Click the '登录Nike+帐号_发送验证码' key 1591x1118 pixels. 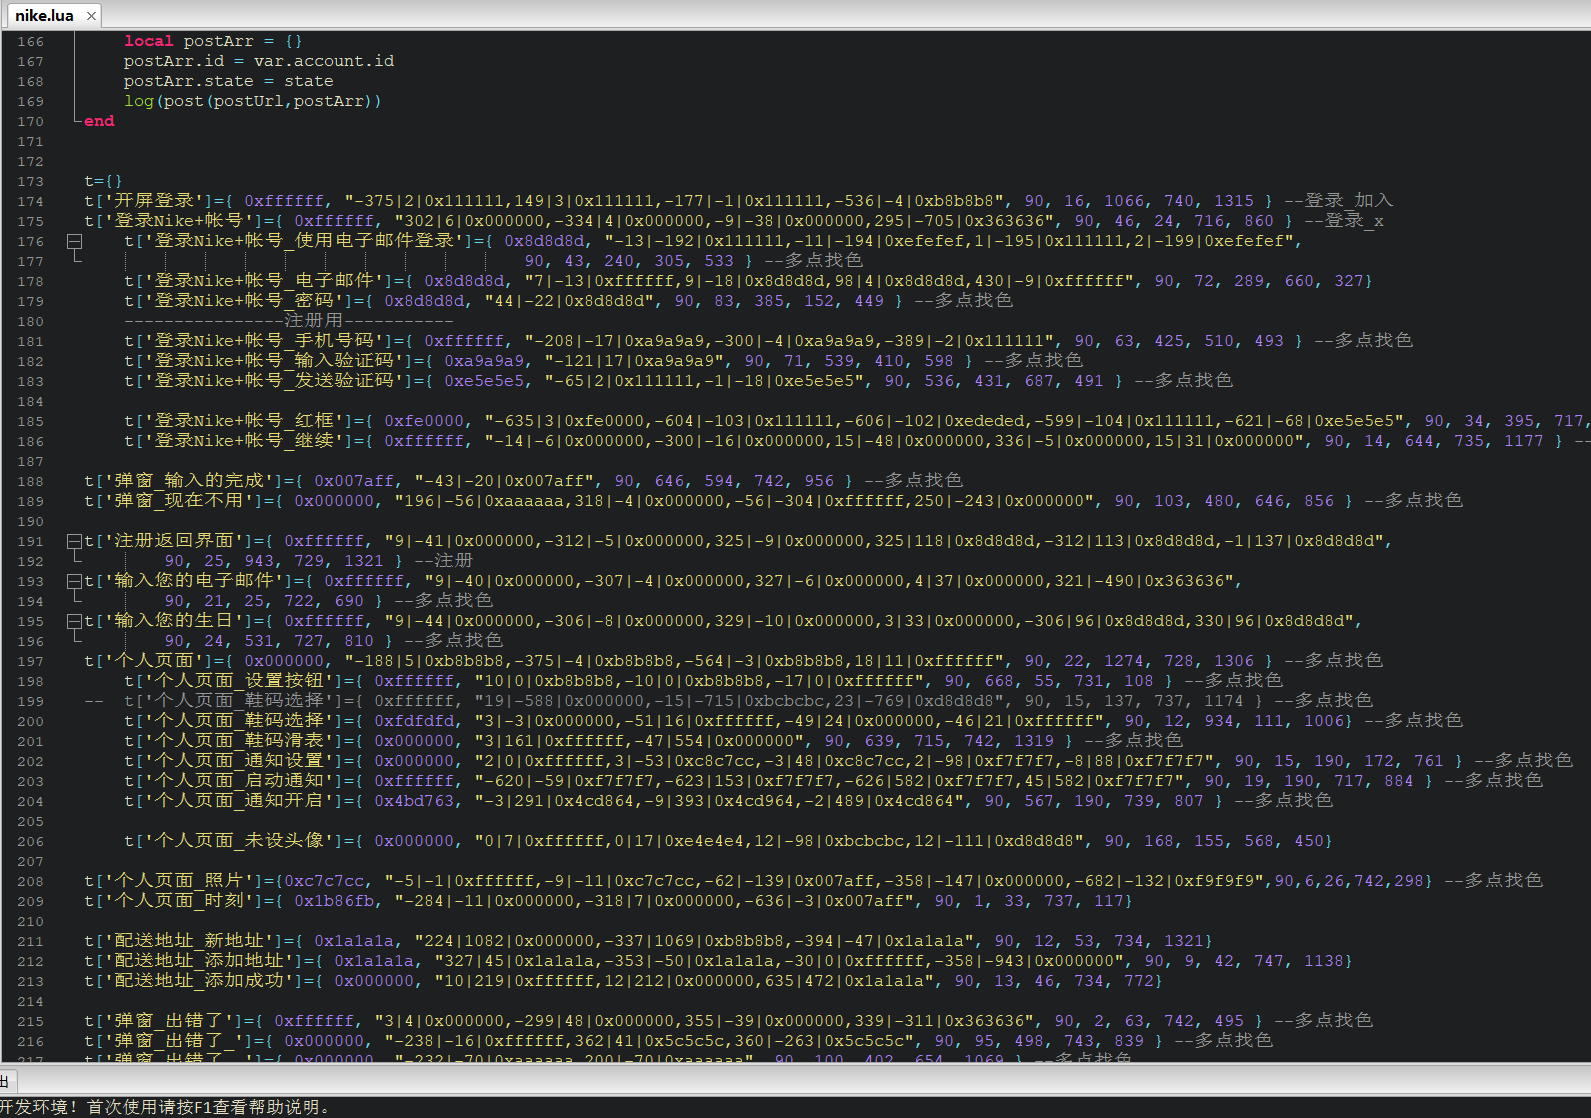point(274,381)
